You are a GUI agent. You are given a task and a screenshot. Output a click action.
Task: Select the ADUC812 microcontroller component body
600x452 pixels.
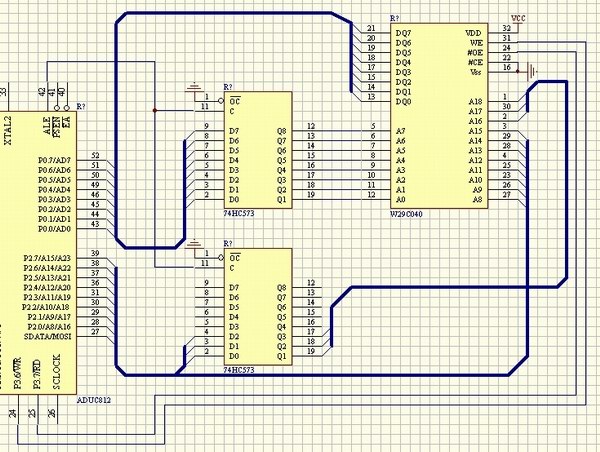pyautogui.click(x=38, y=253)
